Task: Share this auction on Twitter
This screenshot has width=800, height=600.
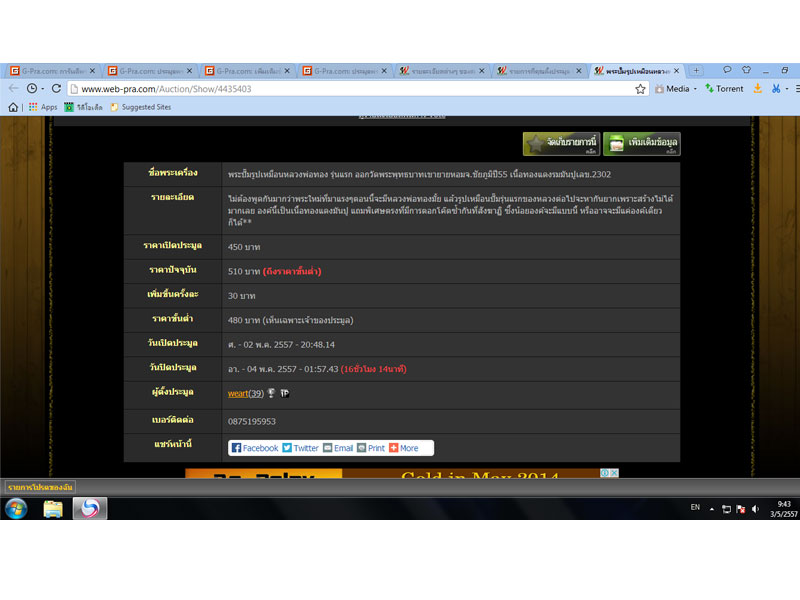Action: coord(300,448)
